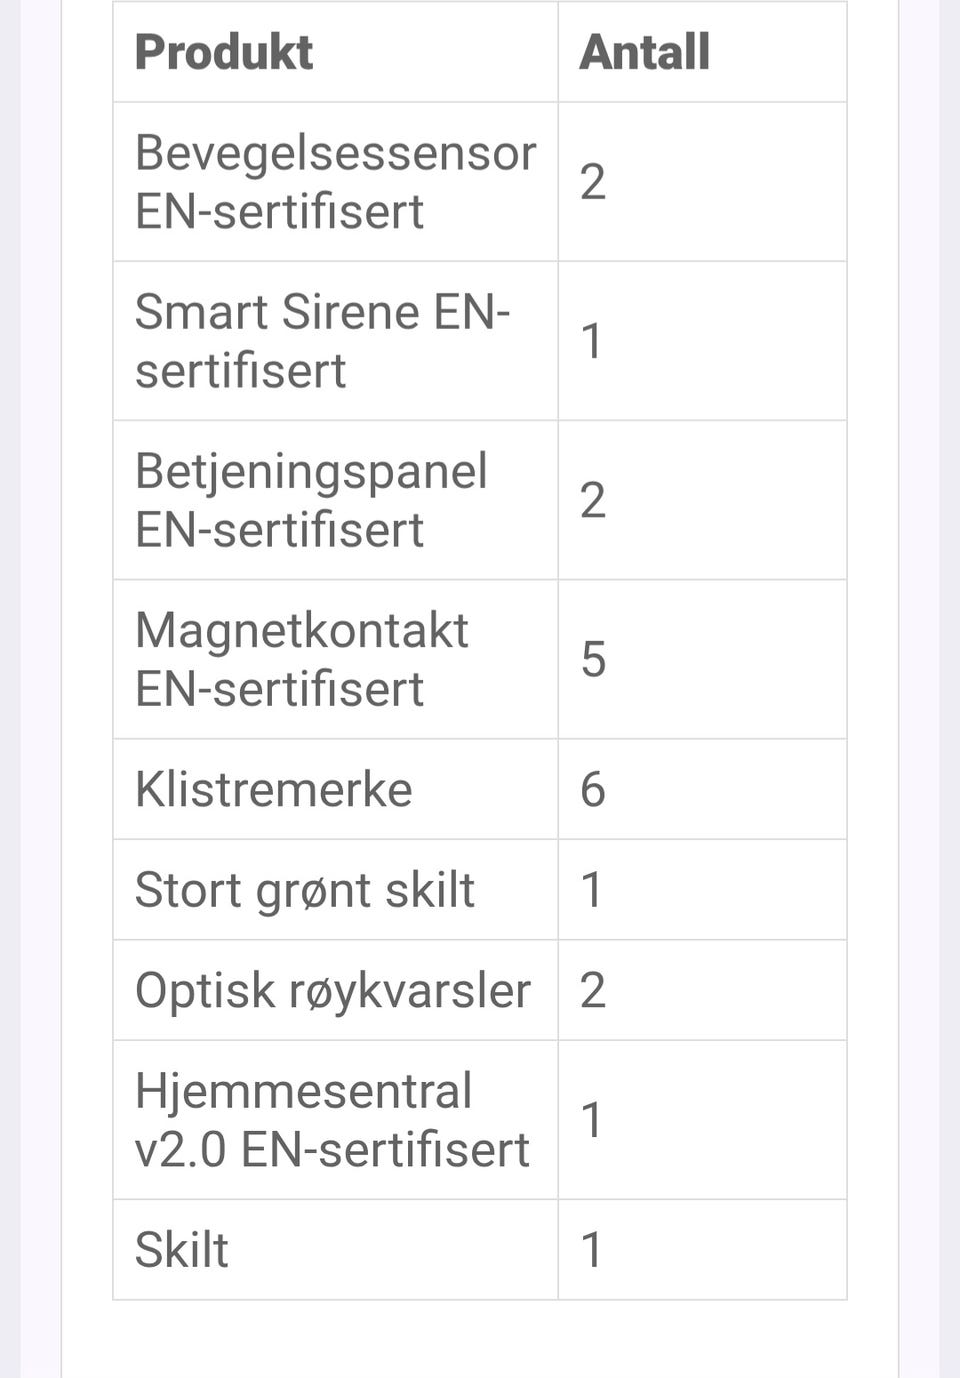This screenshot has height=1378, width=960.
Task: Click the Smart Sirene EN-sertifisert product
Action: point(322,341)
